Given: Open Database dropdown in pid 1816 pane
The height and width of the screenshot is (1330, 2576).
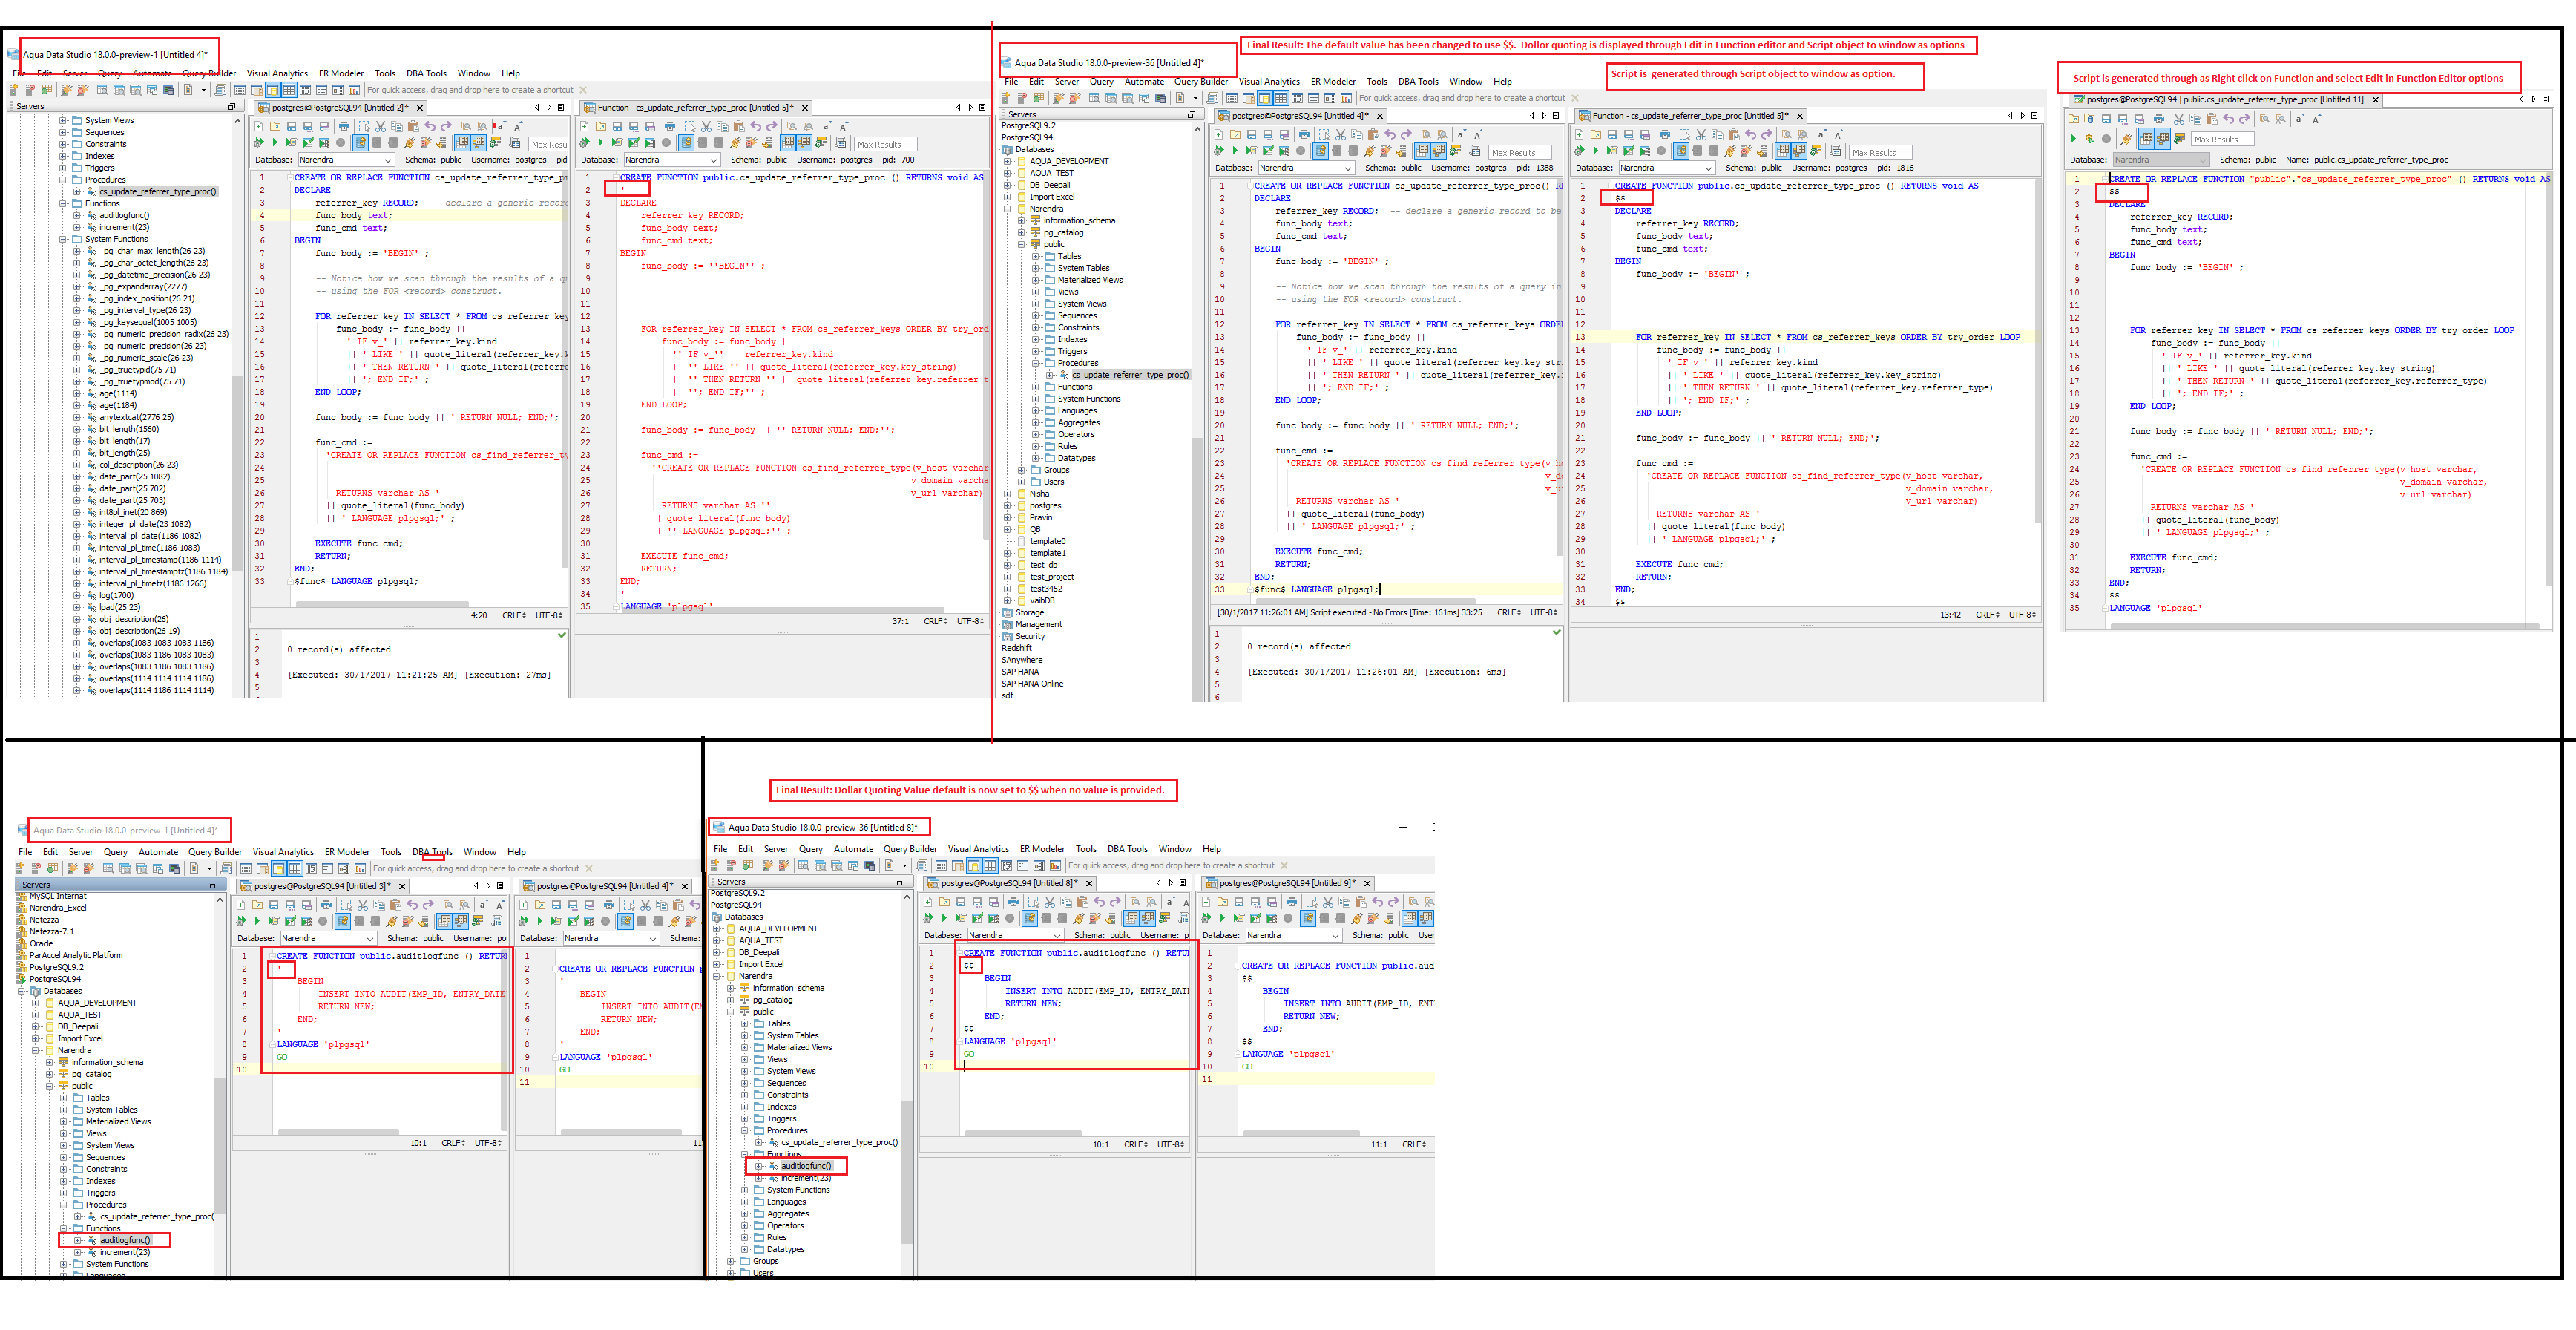Looking at the screenshot, I should coord(1708,168).
